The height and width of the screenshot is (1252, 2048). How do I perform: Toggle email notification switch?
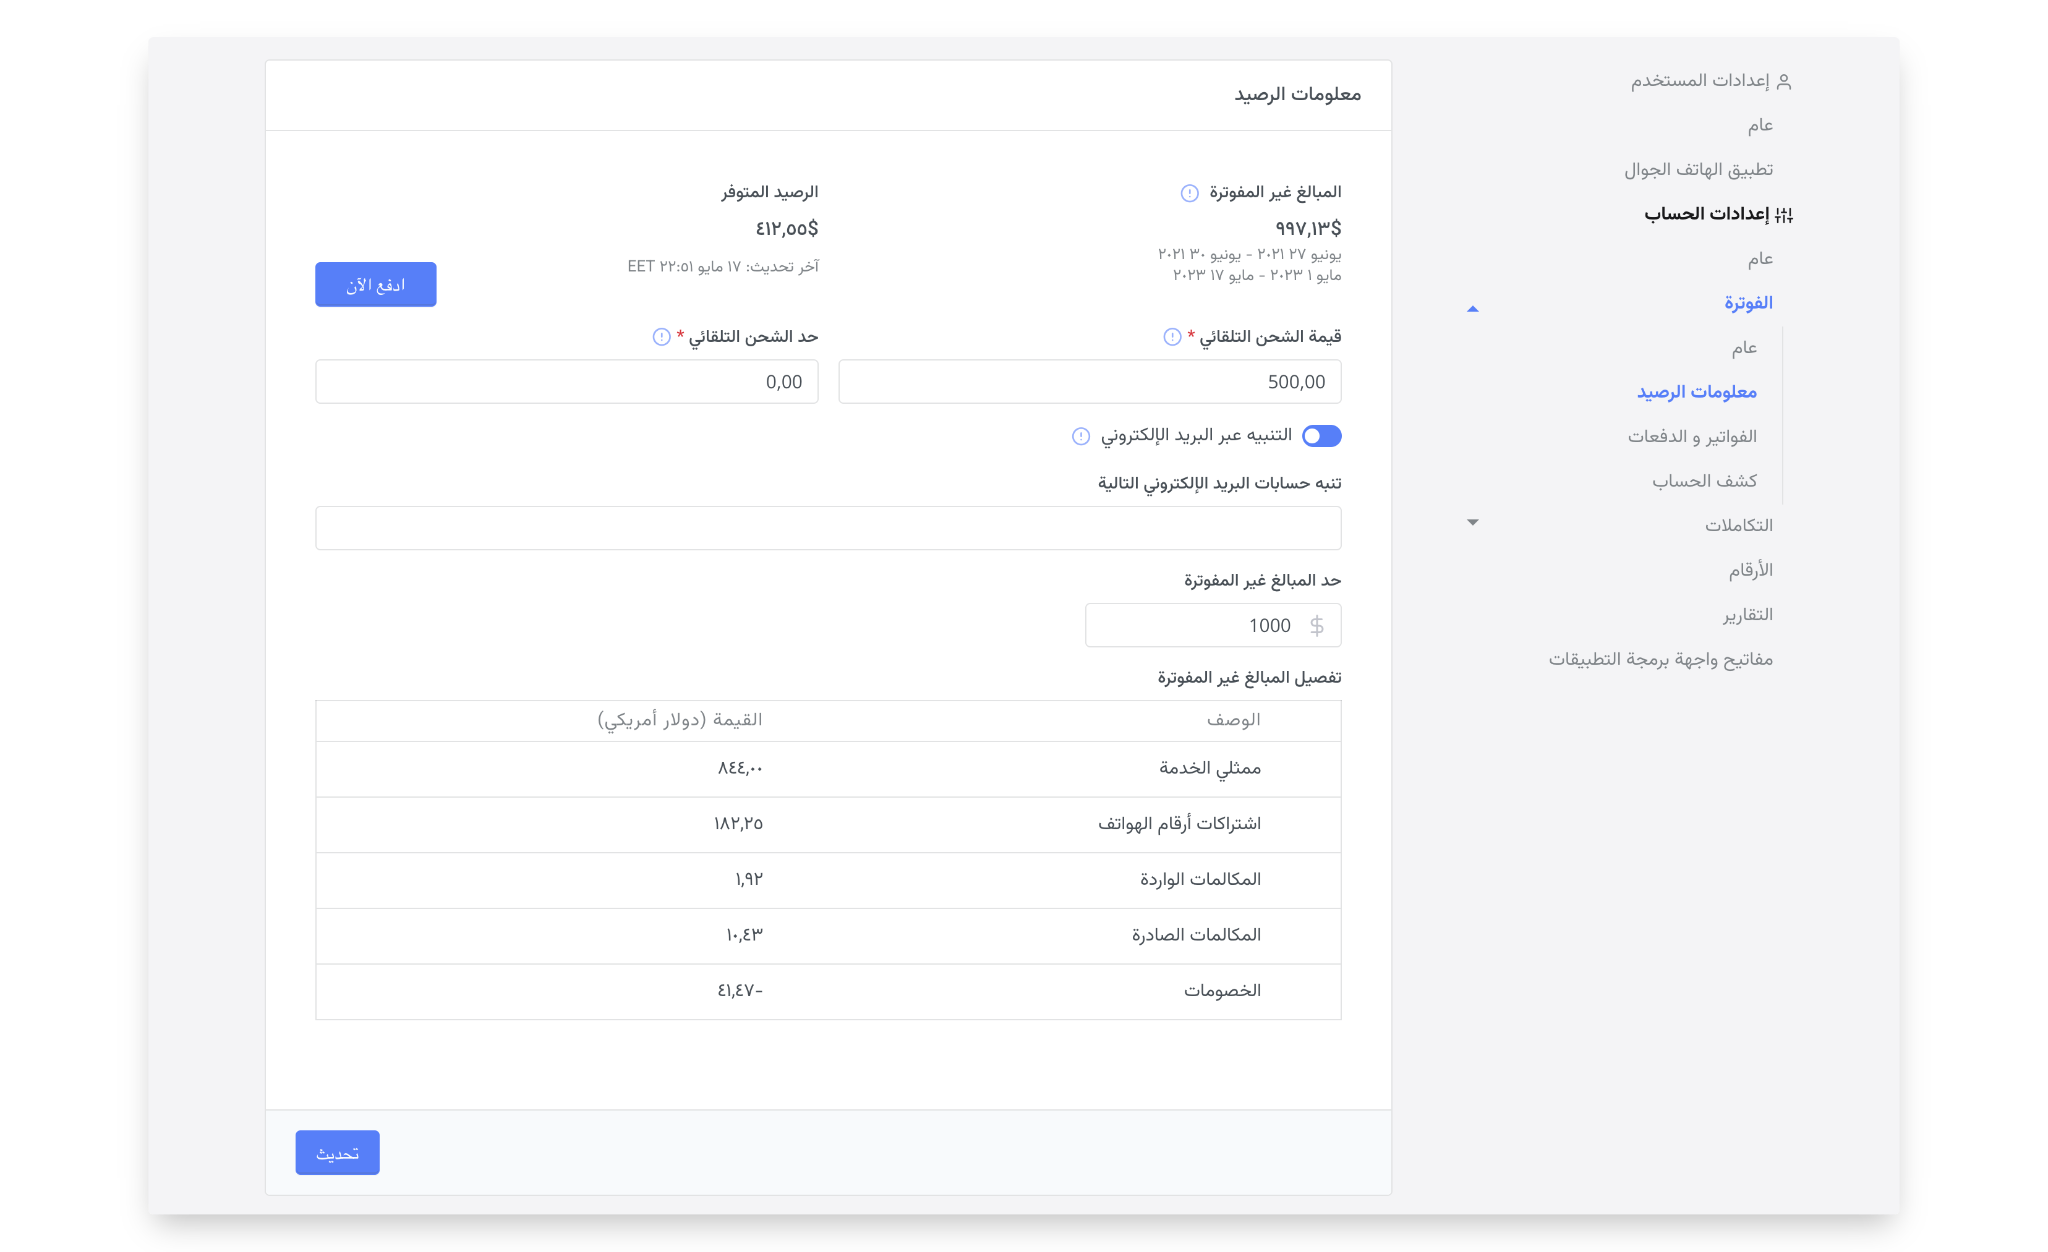pyautogui.click(x=1321, y=436)
